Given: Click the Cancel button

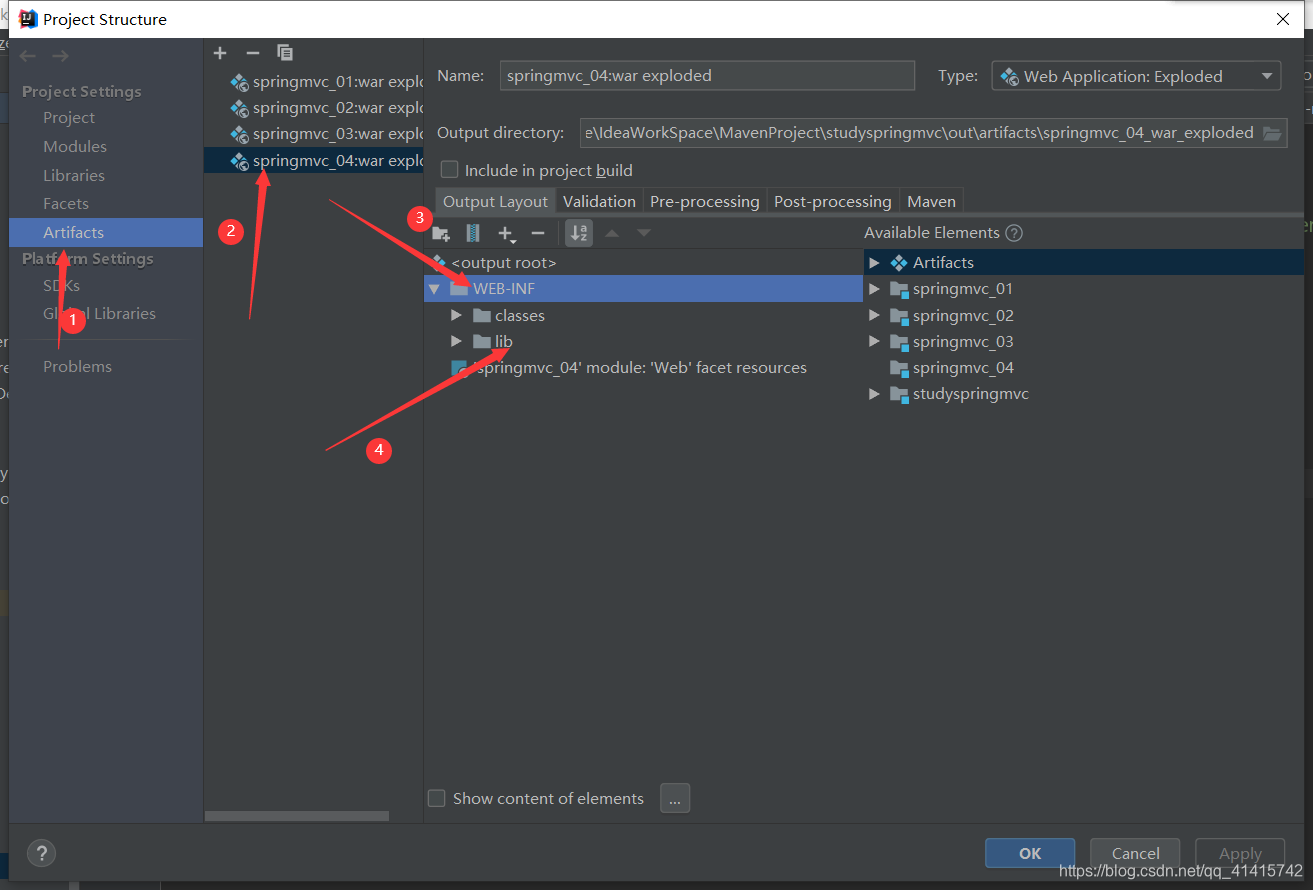Looking at the screenshot, I should pyautogui.click(x=1135, y=853).
